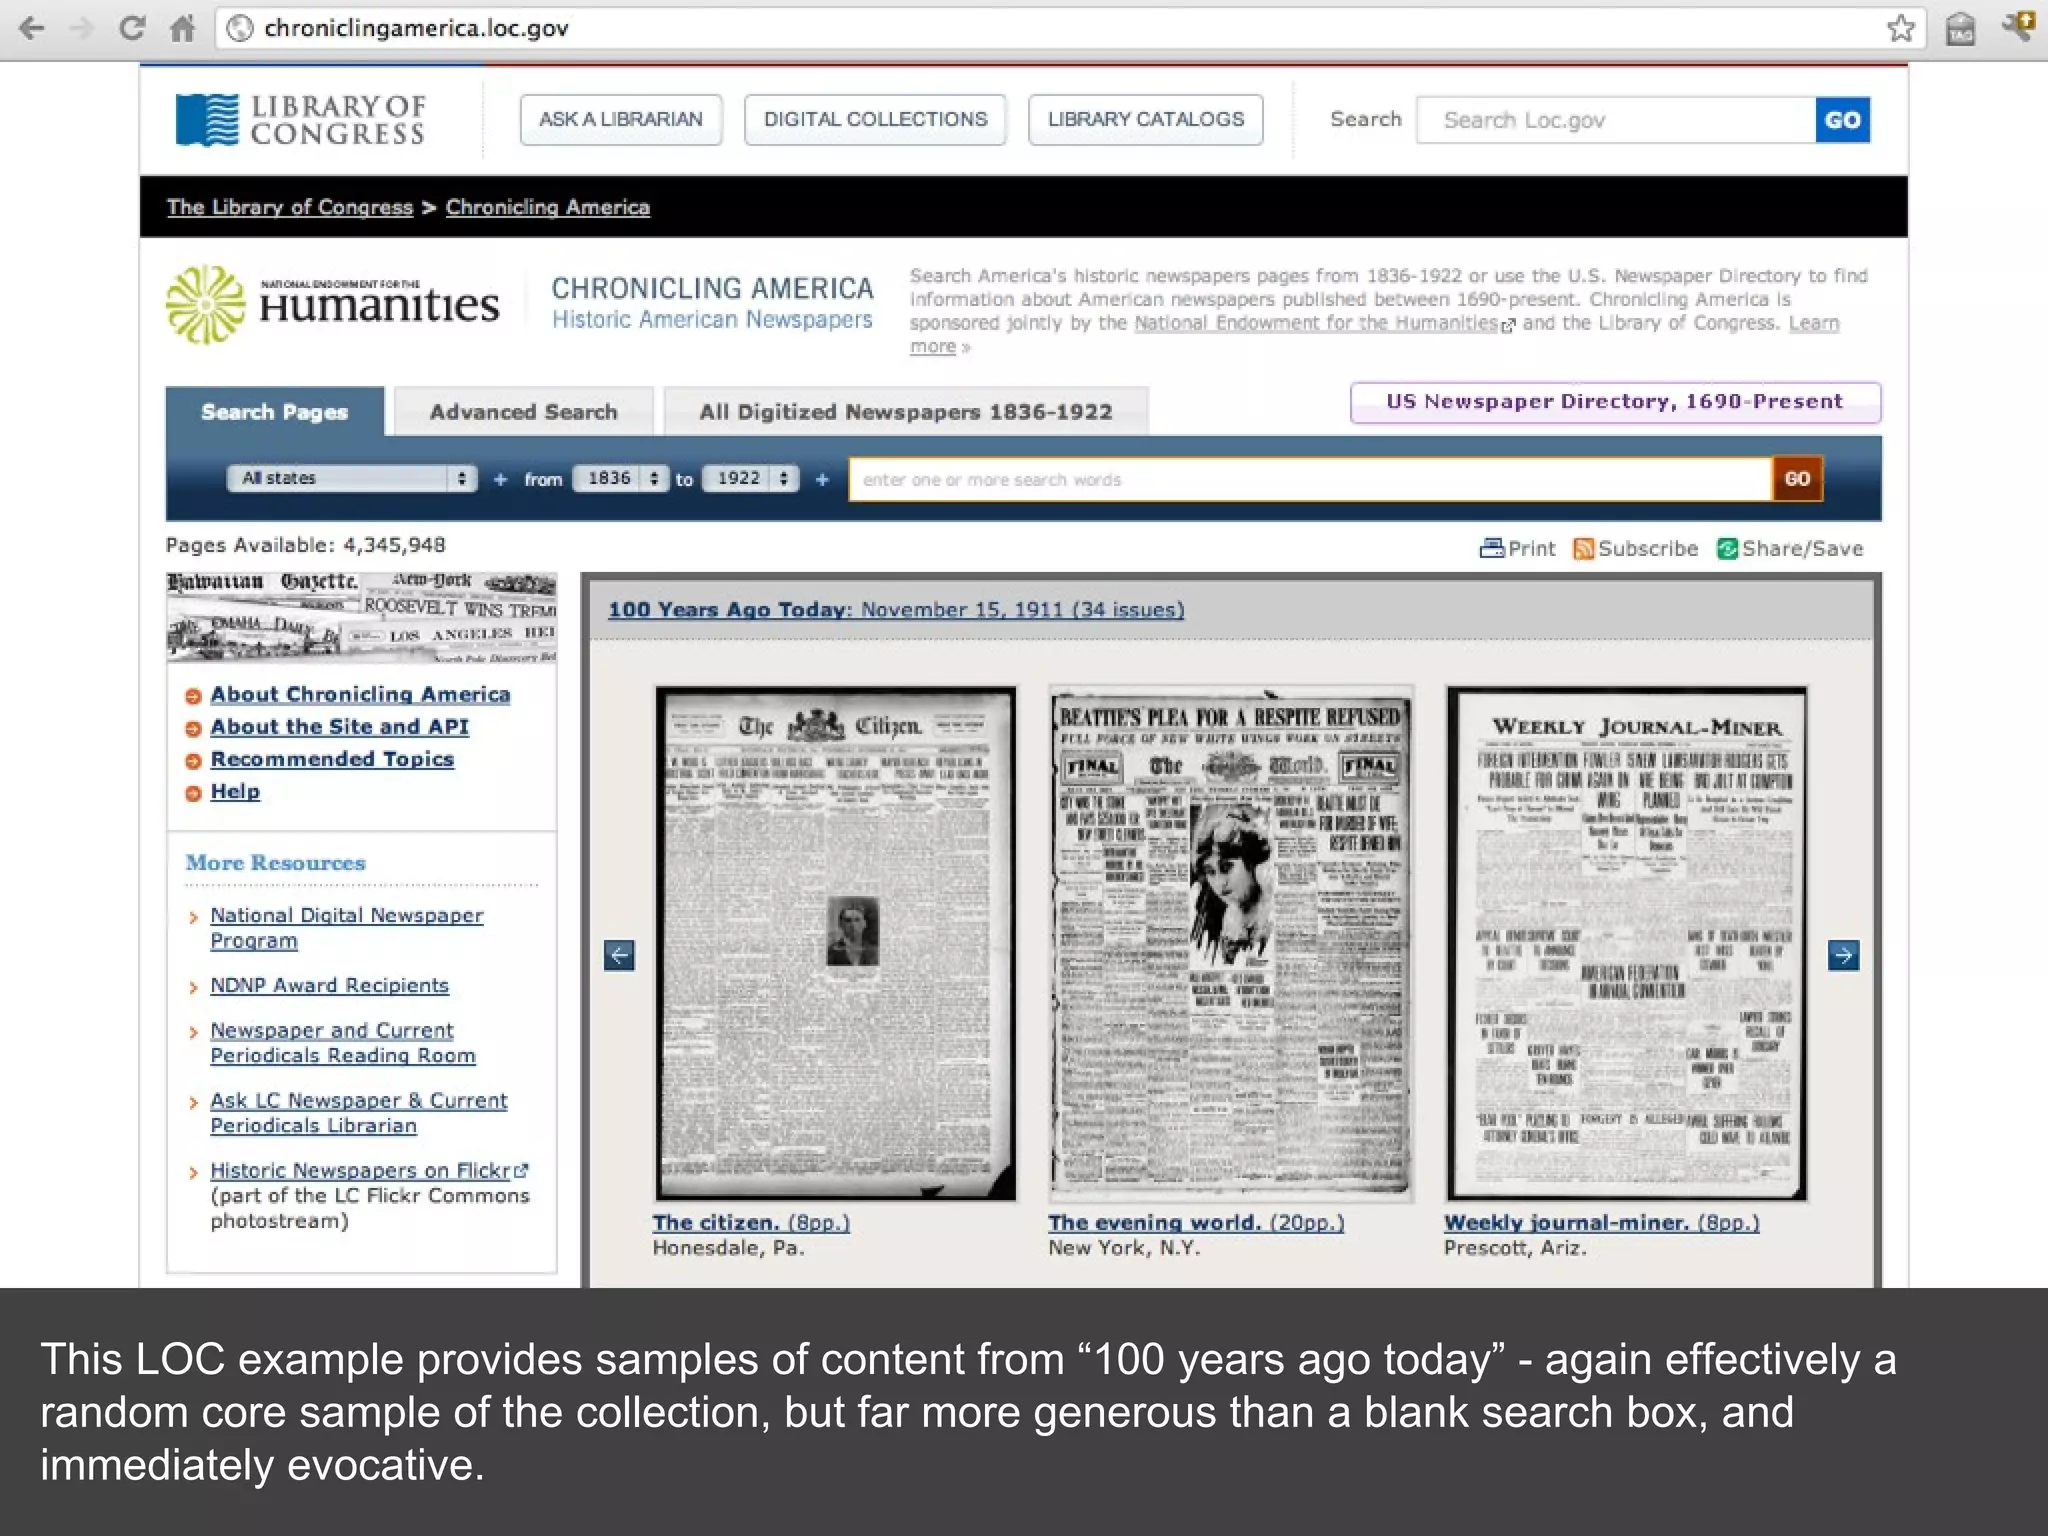Switch to Advanced Search tab
Viewport: 2048px width, 1536px height.
coord(523,411)
